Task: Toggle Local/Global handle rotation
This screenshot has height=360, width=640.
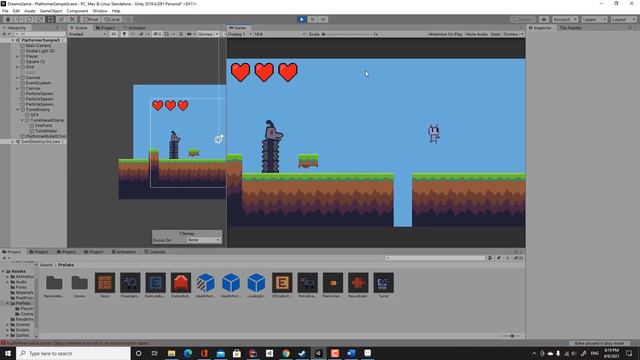Action: click(x=111, y=19)
